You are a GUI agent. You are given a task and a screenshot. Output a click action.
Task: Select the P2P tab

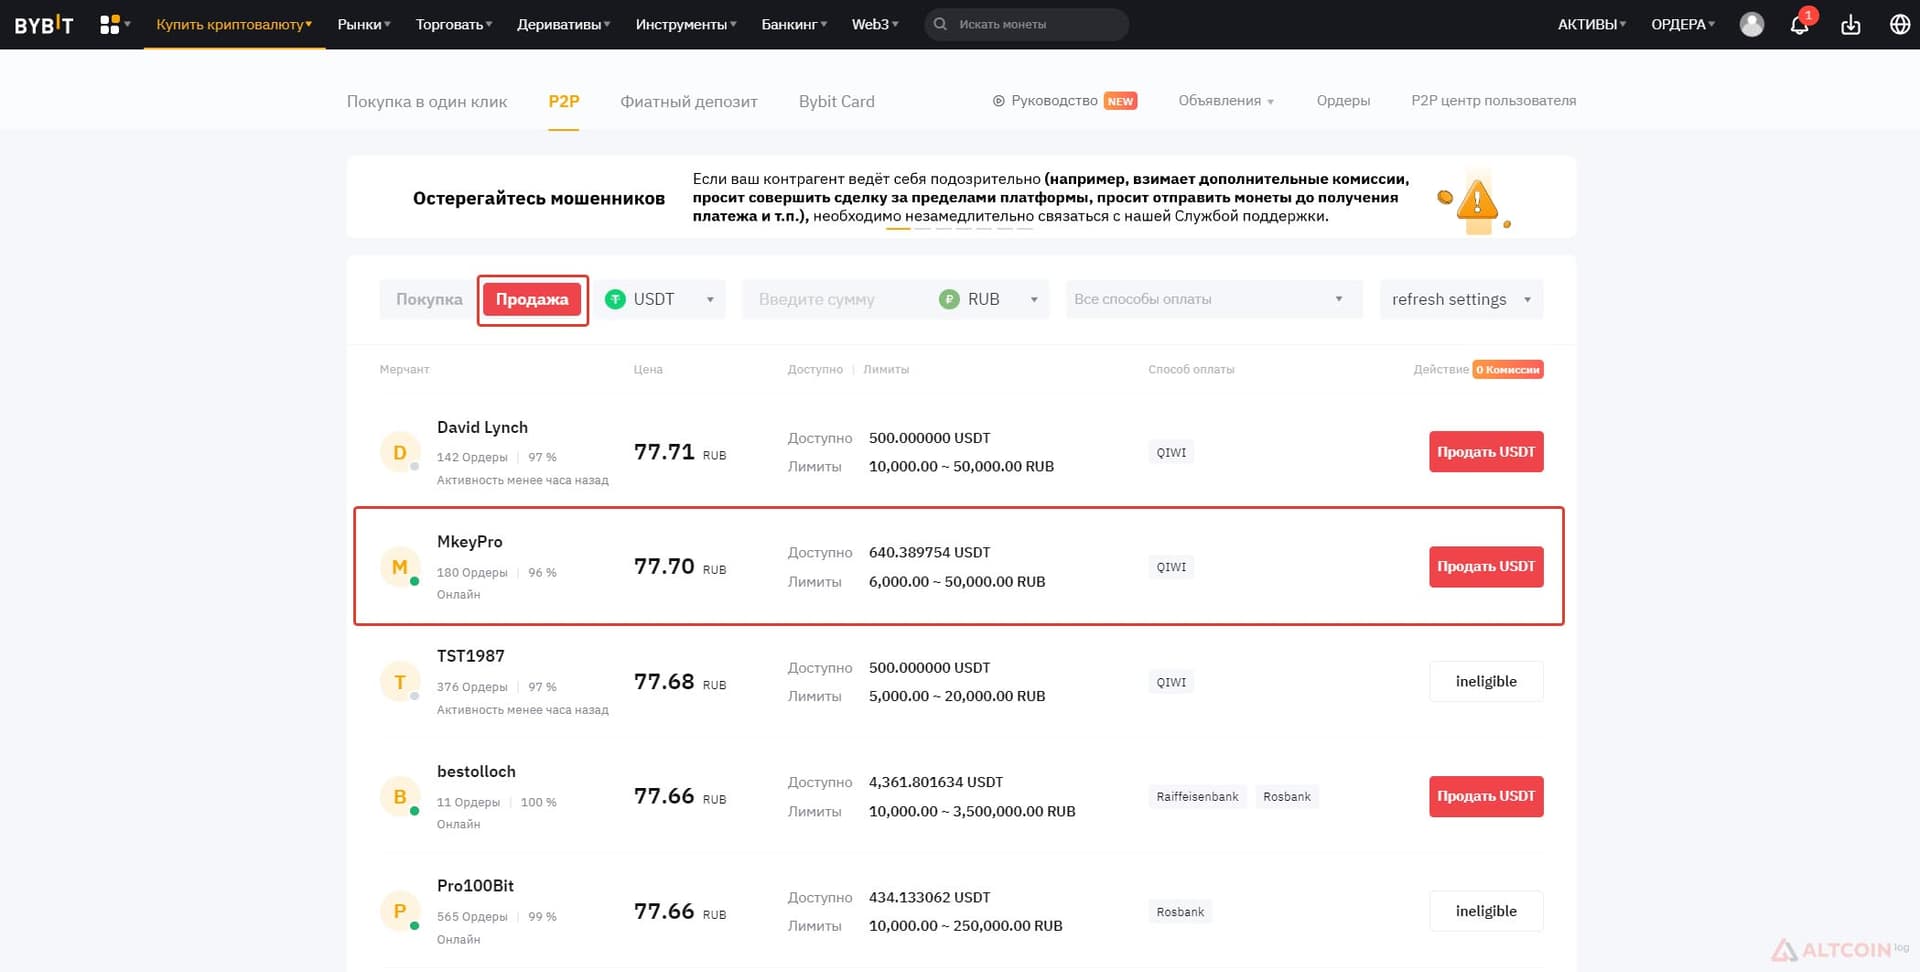click(x=564, y=101)
